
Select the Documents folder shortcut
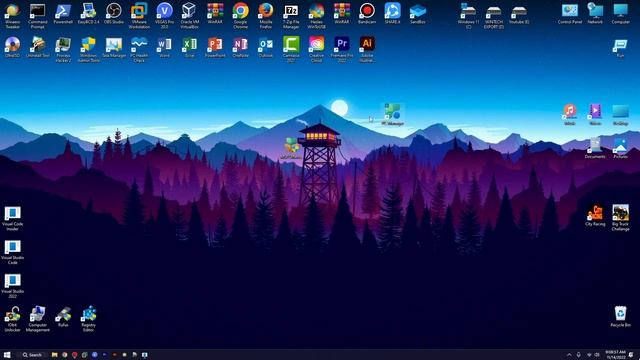(x=595, y=148)
